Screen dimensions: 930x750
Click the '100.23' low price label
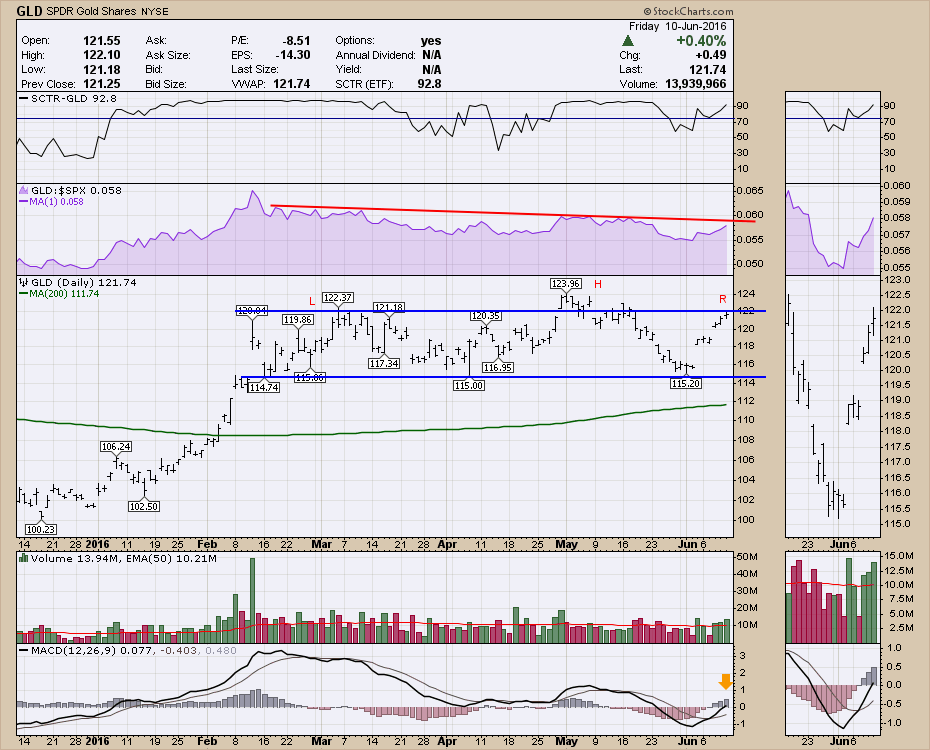(40, 529)
